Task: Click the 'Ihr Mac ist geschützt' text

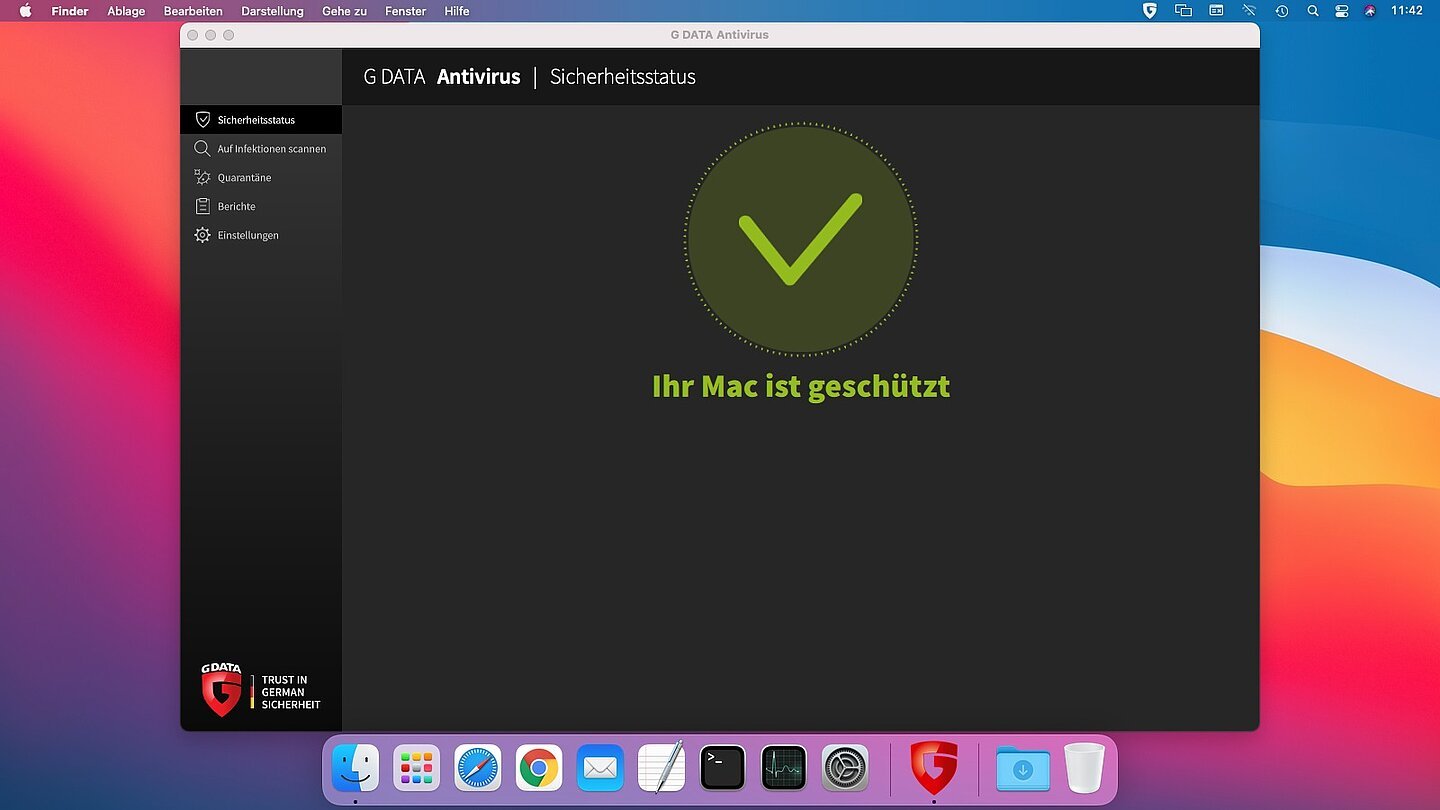Action: pos(800,386)
